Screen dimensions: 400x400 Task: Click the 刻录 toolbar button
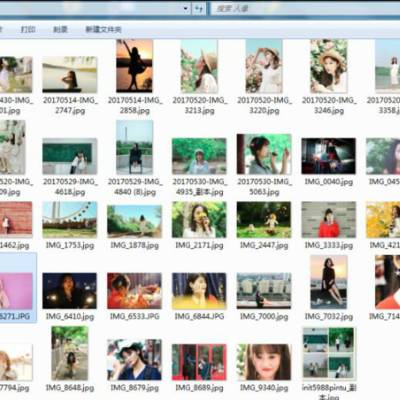pyautogui.click(x=60, y=29)
